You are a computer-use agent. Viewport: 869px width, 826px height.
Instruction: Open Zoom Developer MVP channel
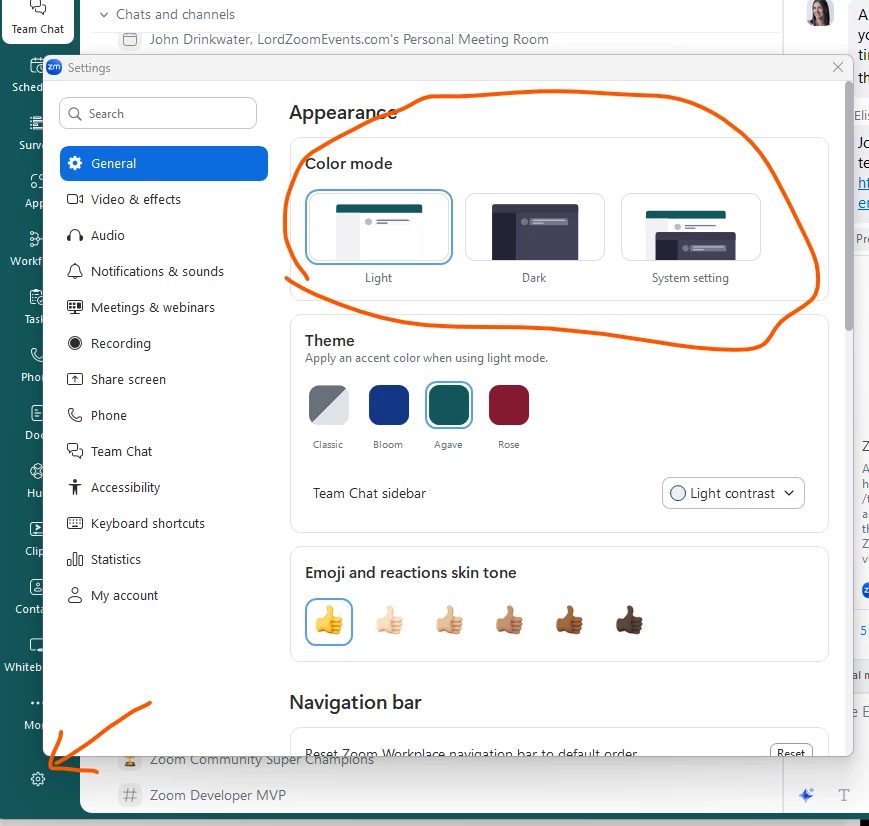pos(217,795)
